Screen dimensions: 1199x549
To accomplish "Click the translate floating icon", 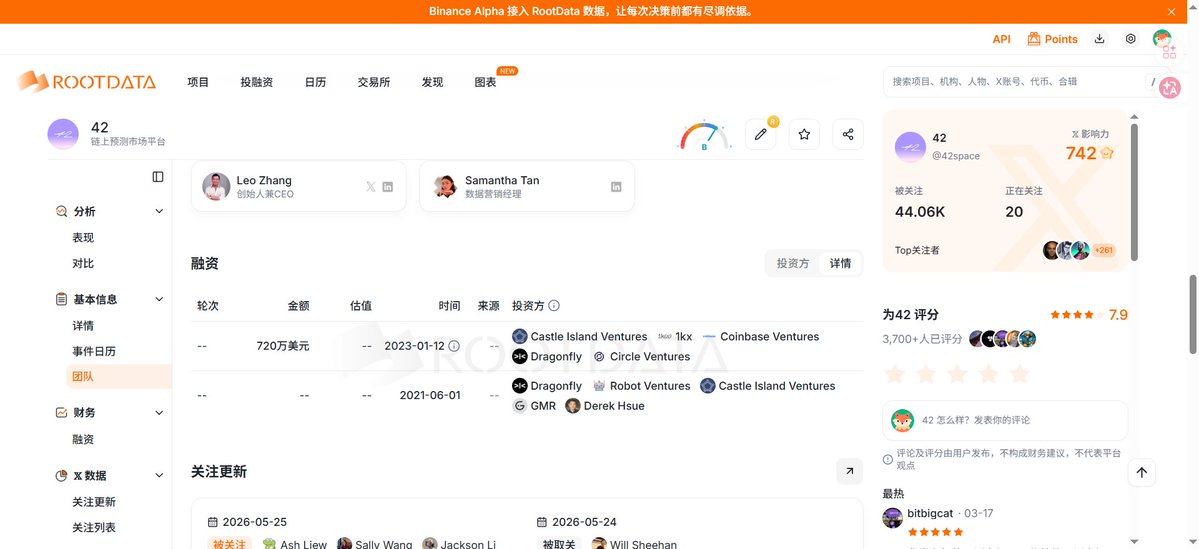I will (1170, 88).
